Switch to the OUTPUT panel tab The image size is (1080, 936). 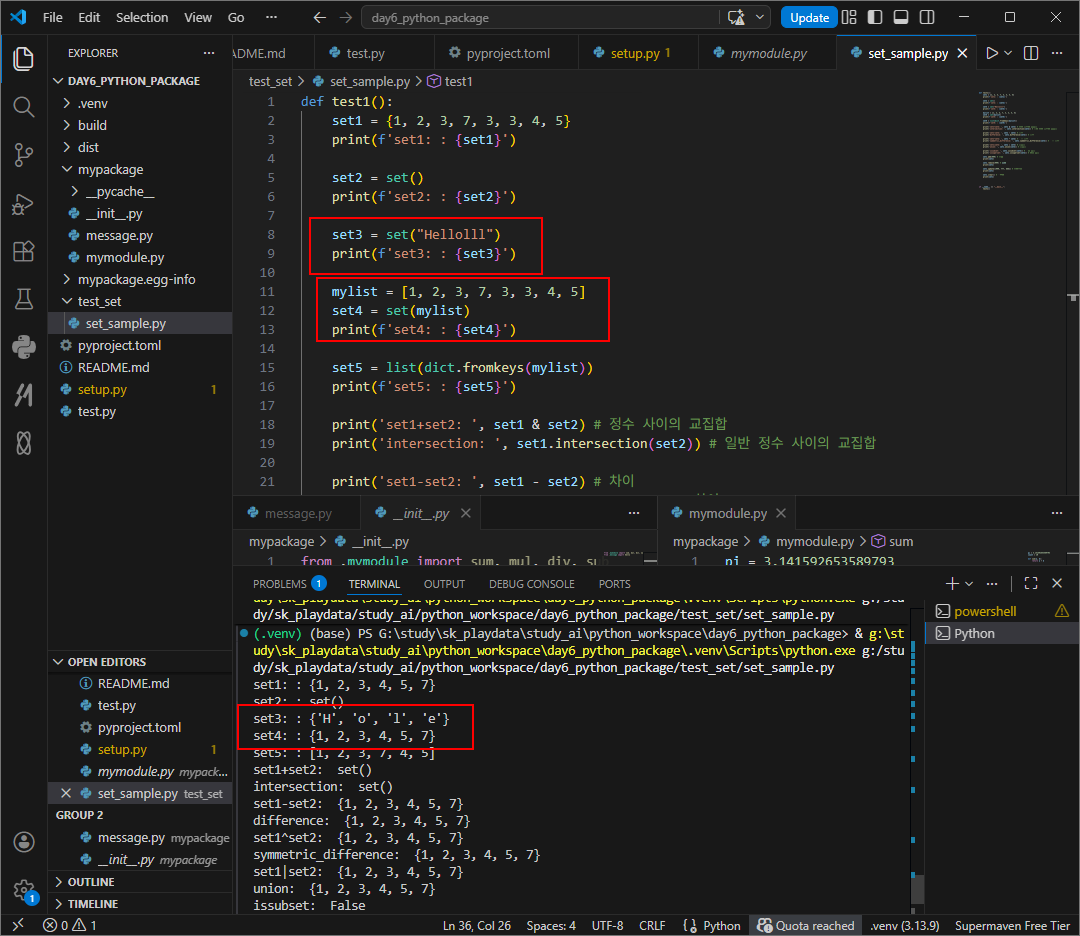[x=444, y=584]
